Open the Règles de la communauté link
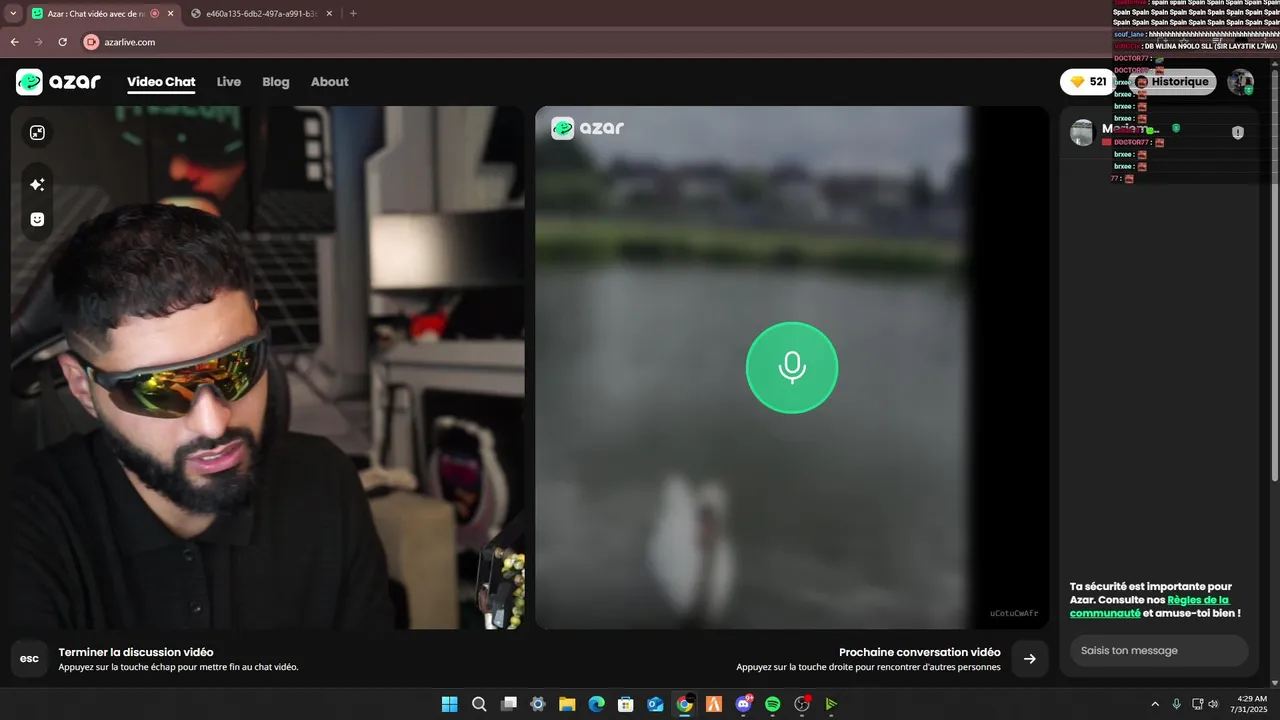1280x720 pixels. point(1149,606)
